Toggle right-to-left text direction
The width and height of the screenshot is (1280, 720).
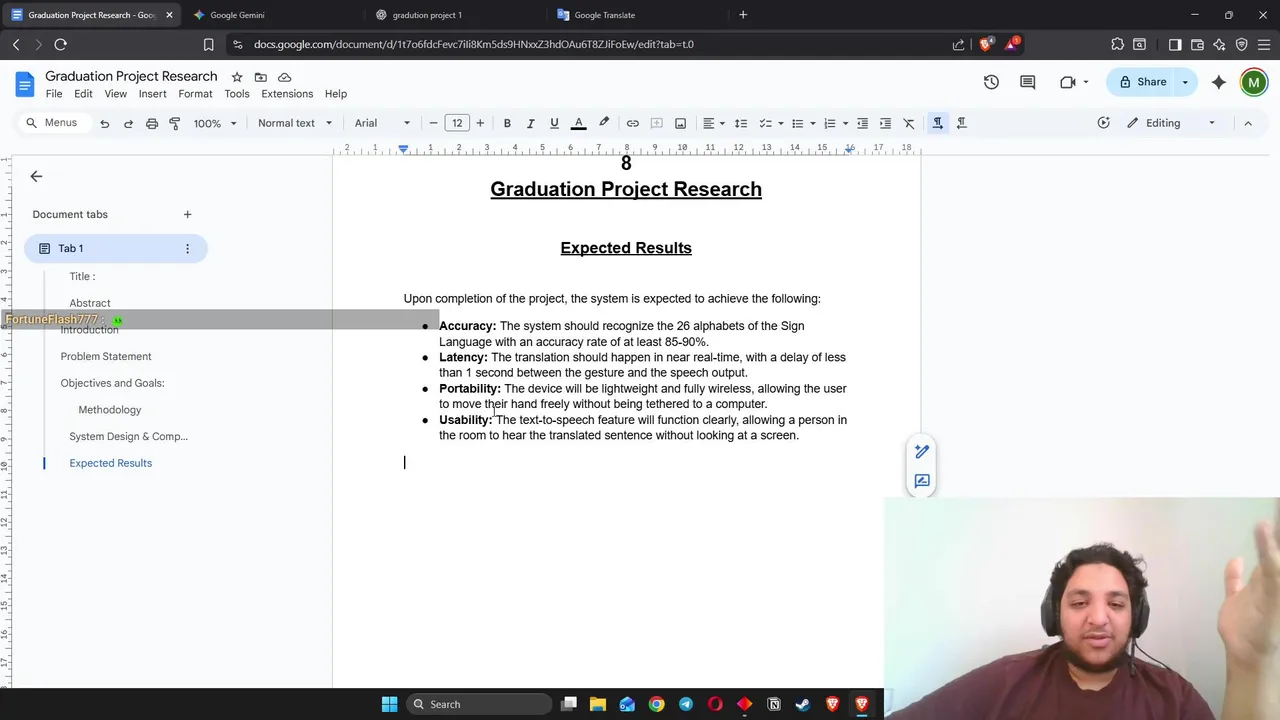(x=962, y=123)
